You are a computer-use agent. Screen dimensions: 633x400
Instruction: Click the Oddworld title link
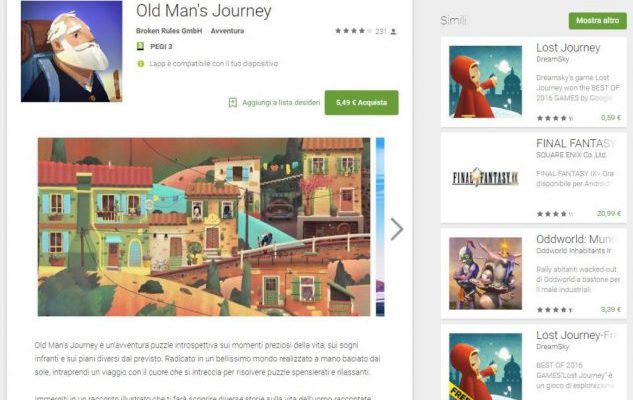[x=575, y=239]
